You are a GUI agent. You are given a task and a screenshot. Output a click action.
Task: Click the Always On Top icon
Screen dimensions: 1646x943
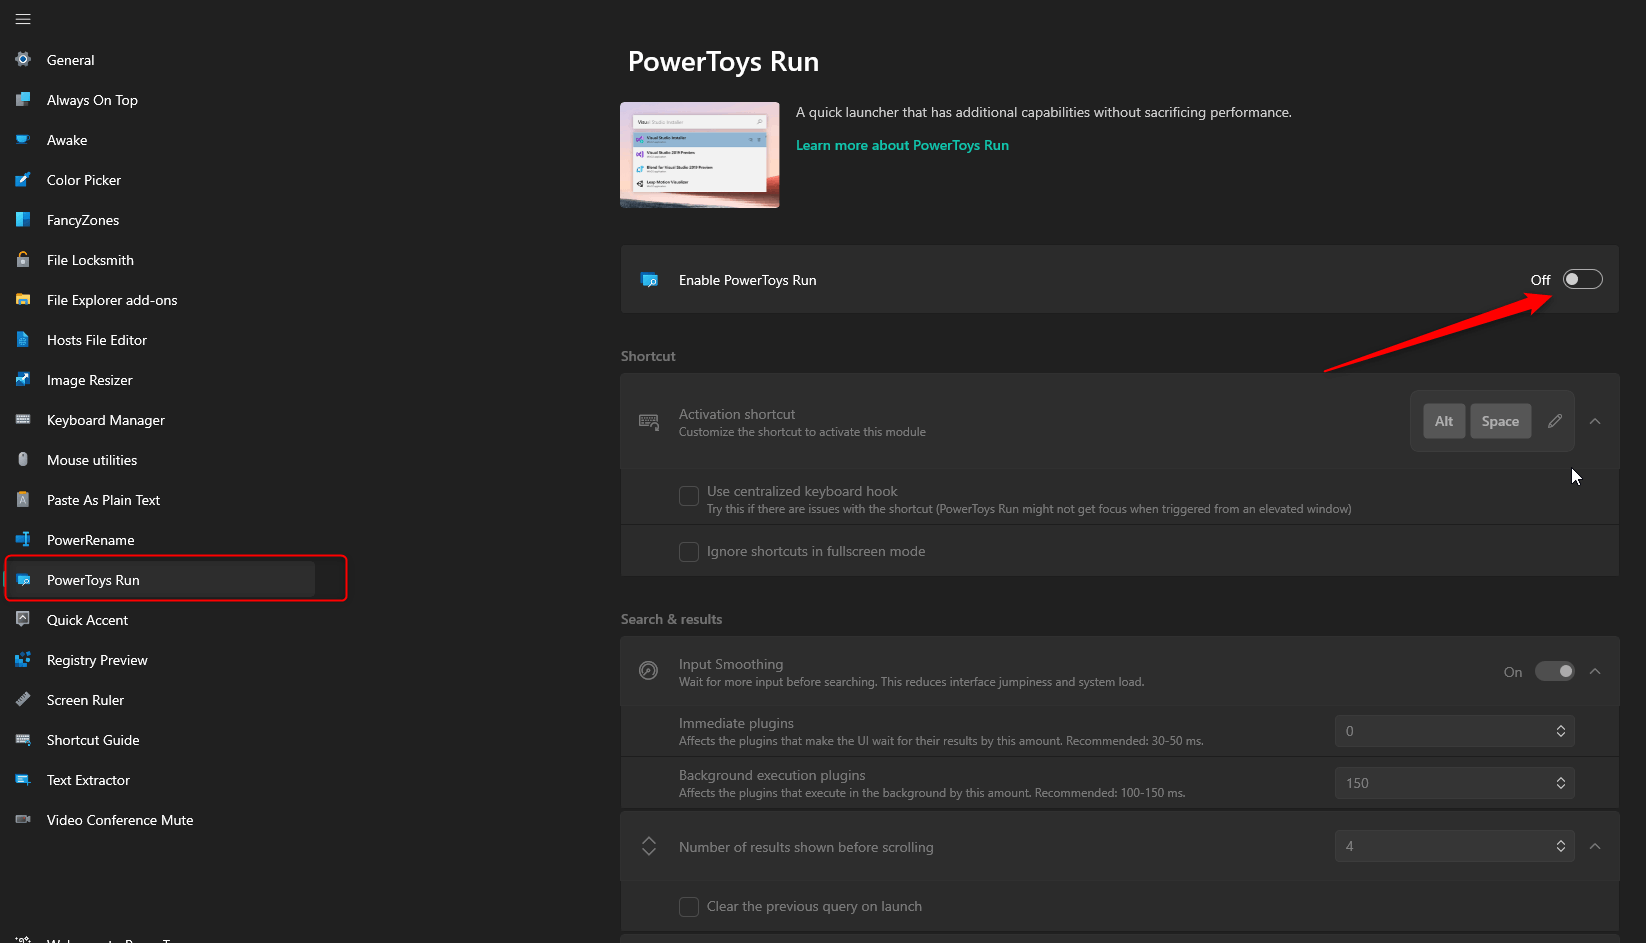[23, 99]
